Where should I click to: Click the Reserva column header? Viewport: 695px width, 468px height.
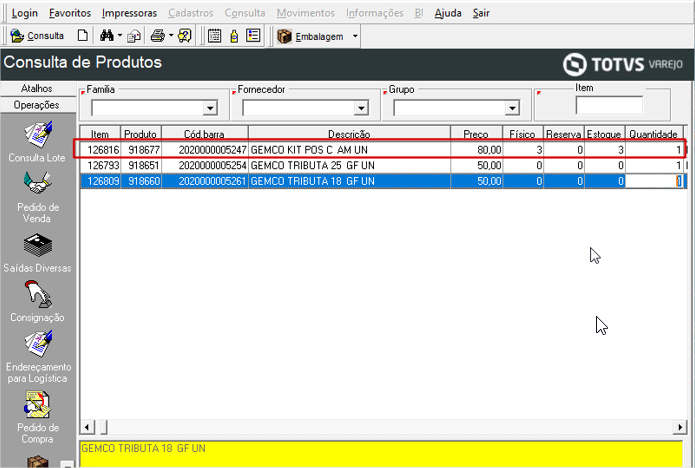[564, 134]
